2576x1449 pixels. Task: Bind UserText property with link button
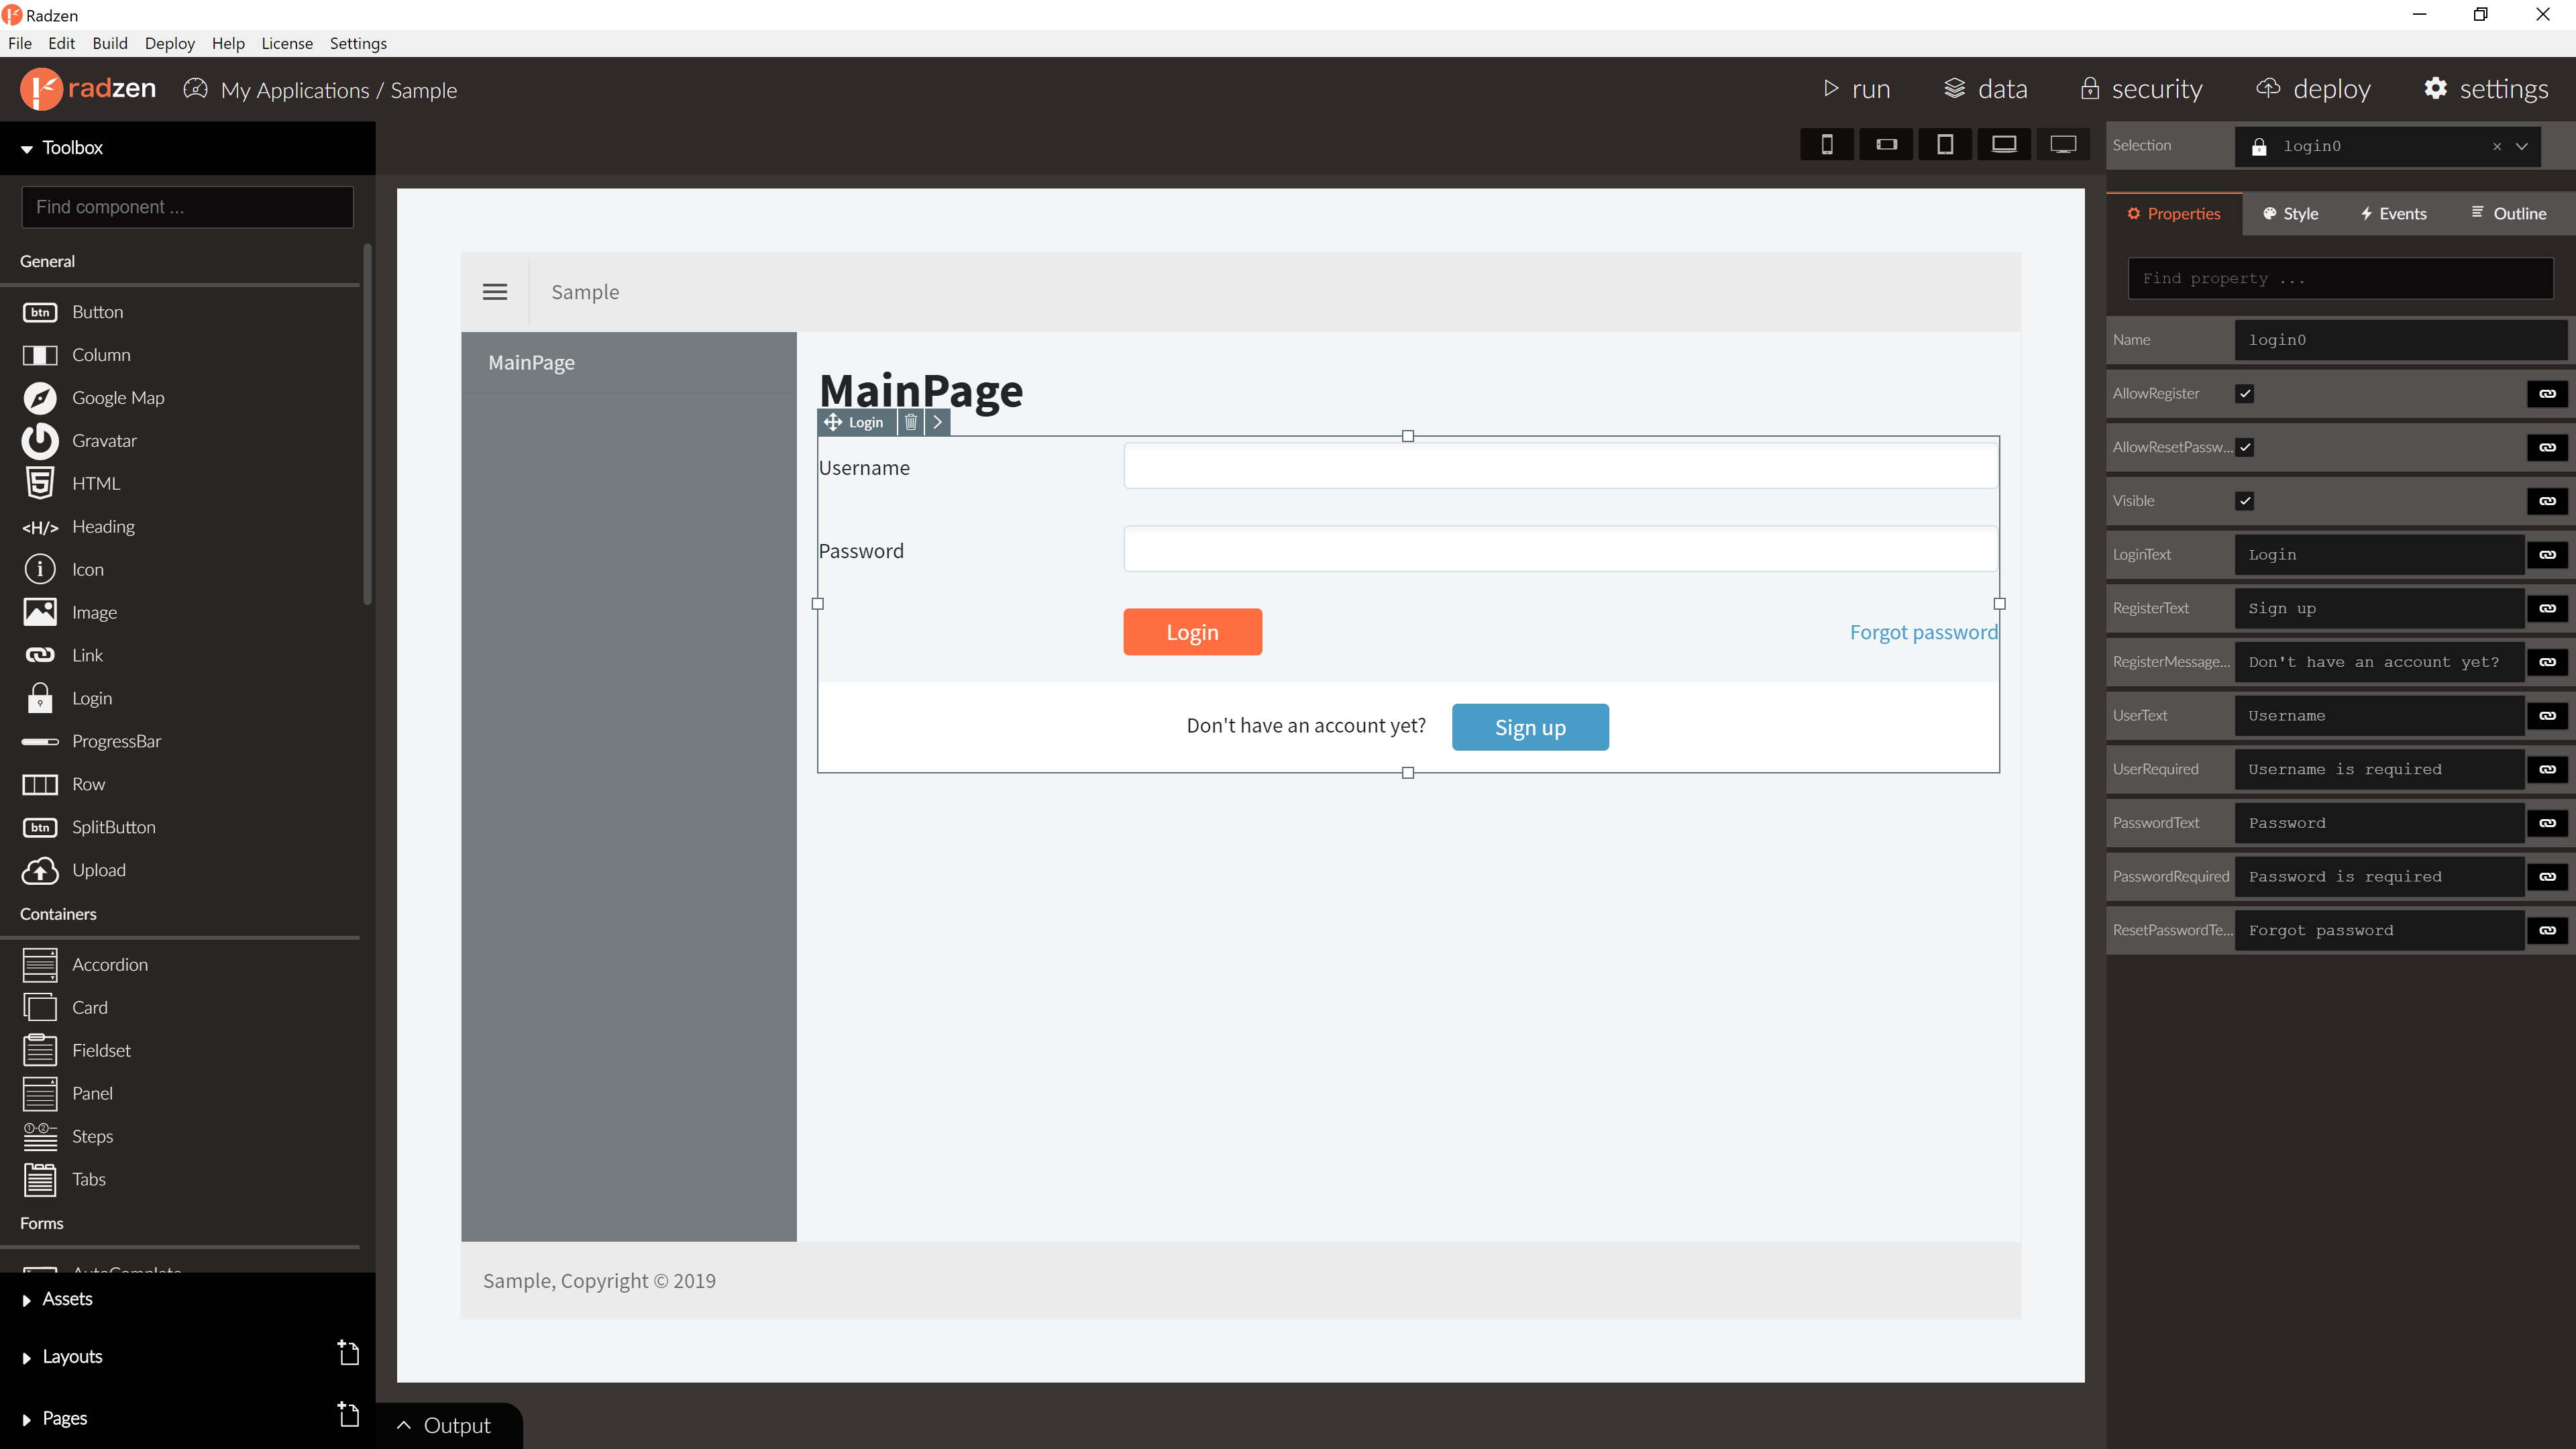pyautogui.click(x=2547, y=716)
